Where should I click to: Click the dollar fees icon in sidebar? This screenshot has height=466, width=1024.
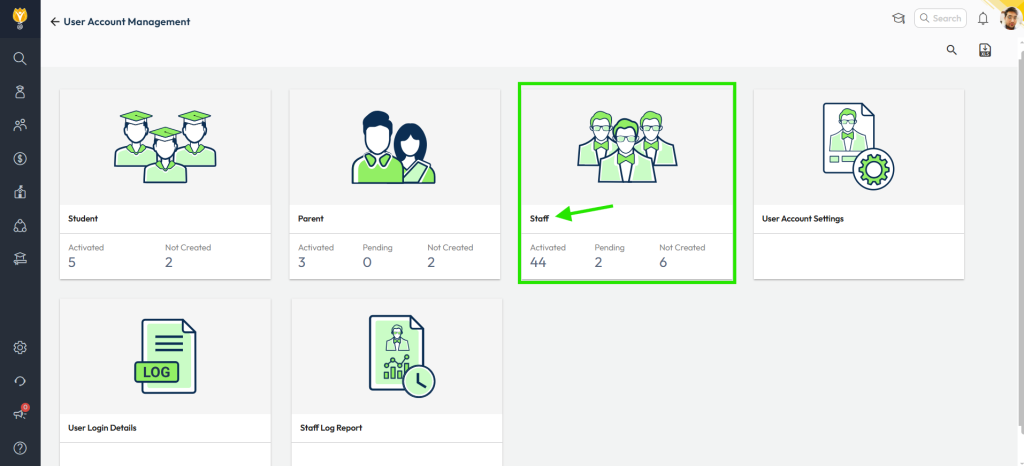(20, 159)
